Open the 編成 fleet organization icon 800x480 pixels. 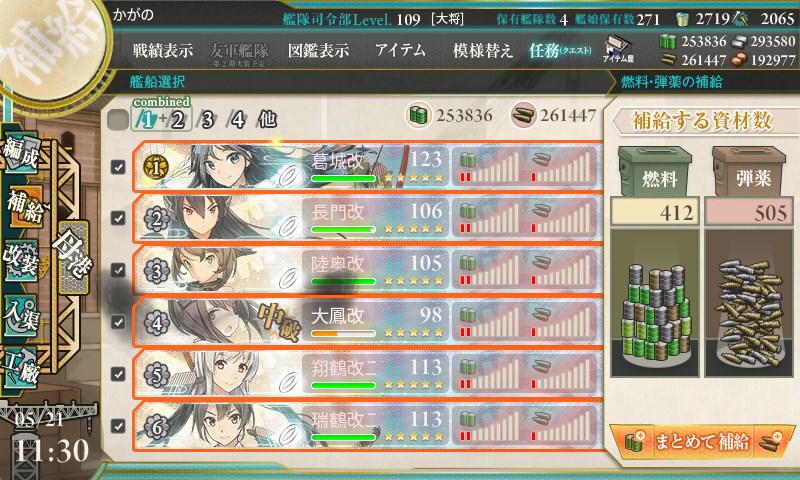[x=22, y=152]
